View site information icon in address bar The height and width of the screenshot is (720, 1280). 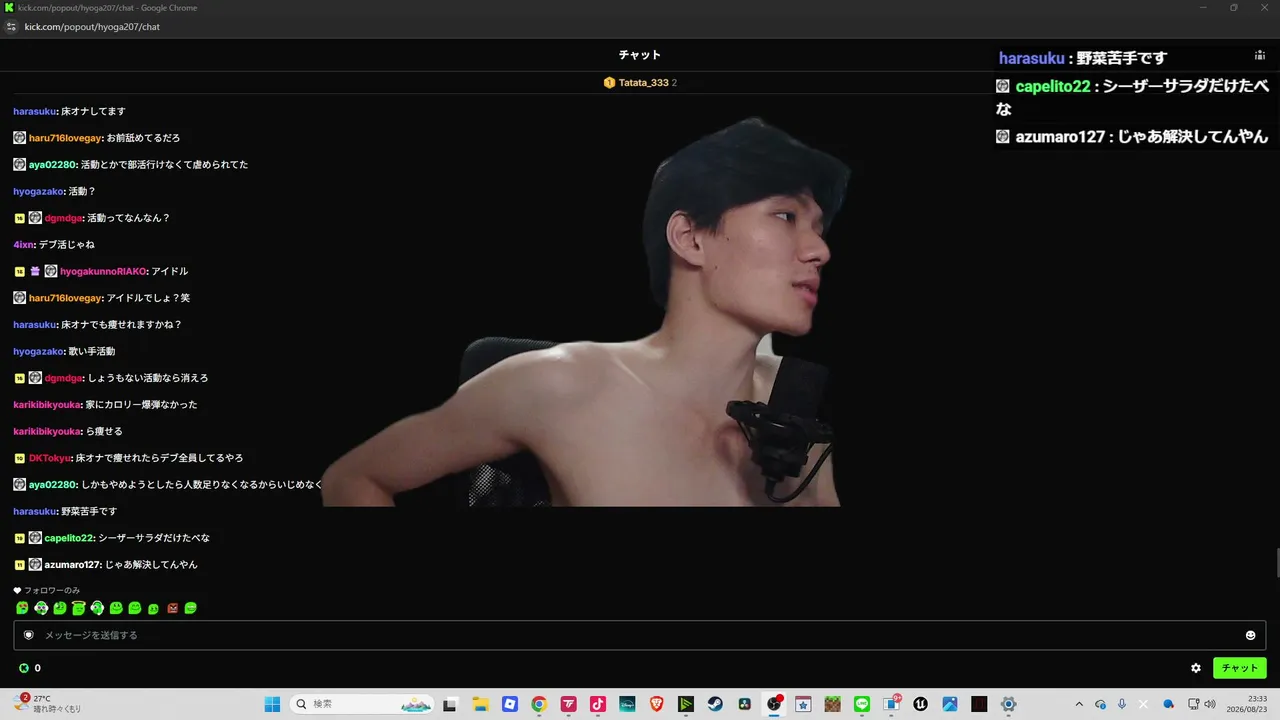12,27
